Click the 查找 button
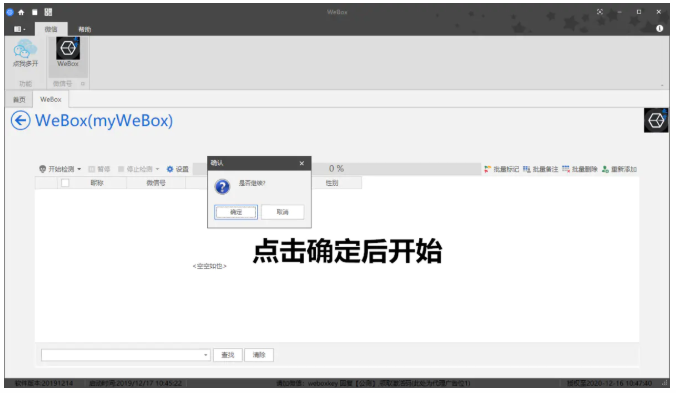 click(x=228, y=355)
